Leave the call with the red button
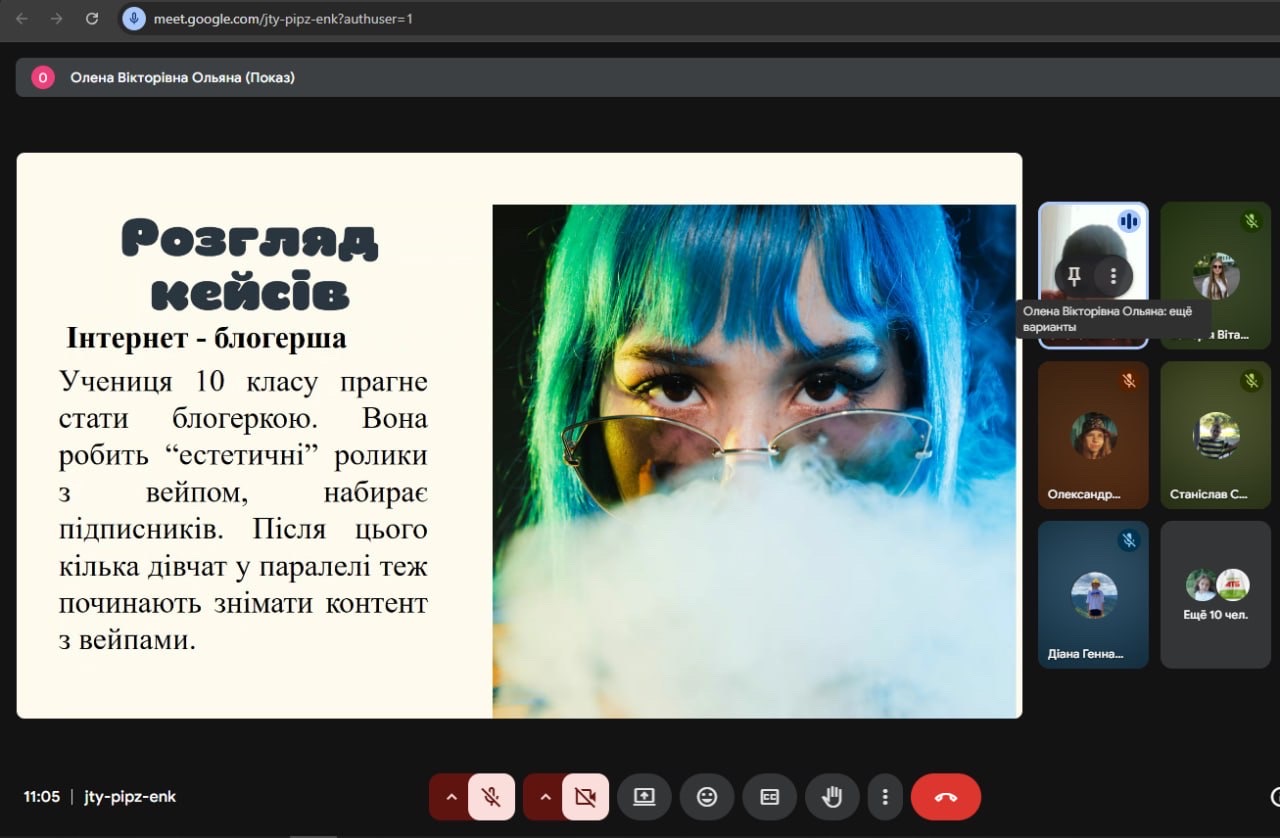Viewport: 1280px width, 838px height. (945, 797)
